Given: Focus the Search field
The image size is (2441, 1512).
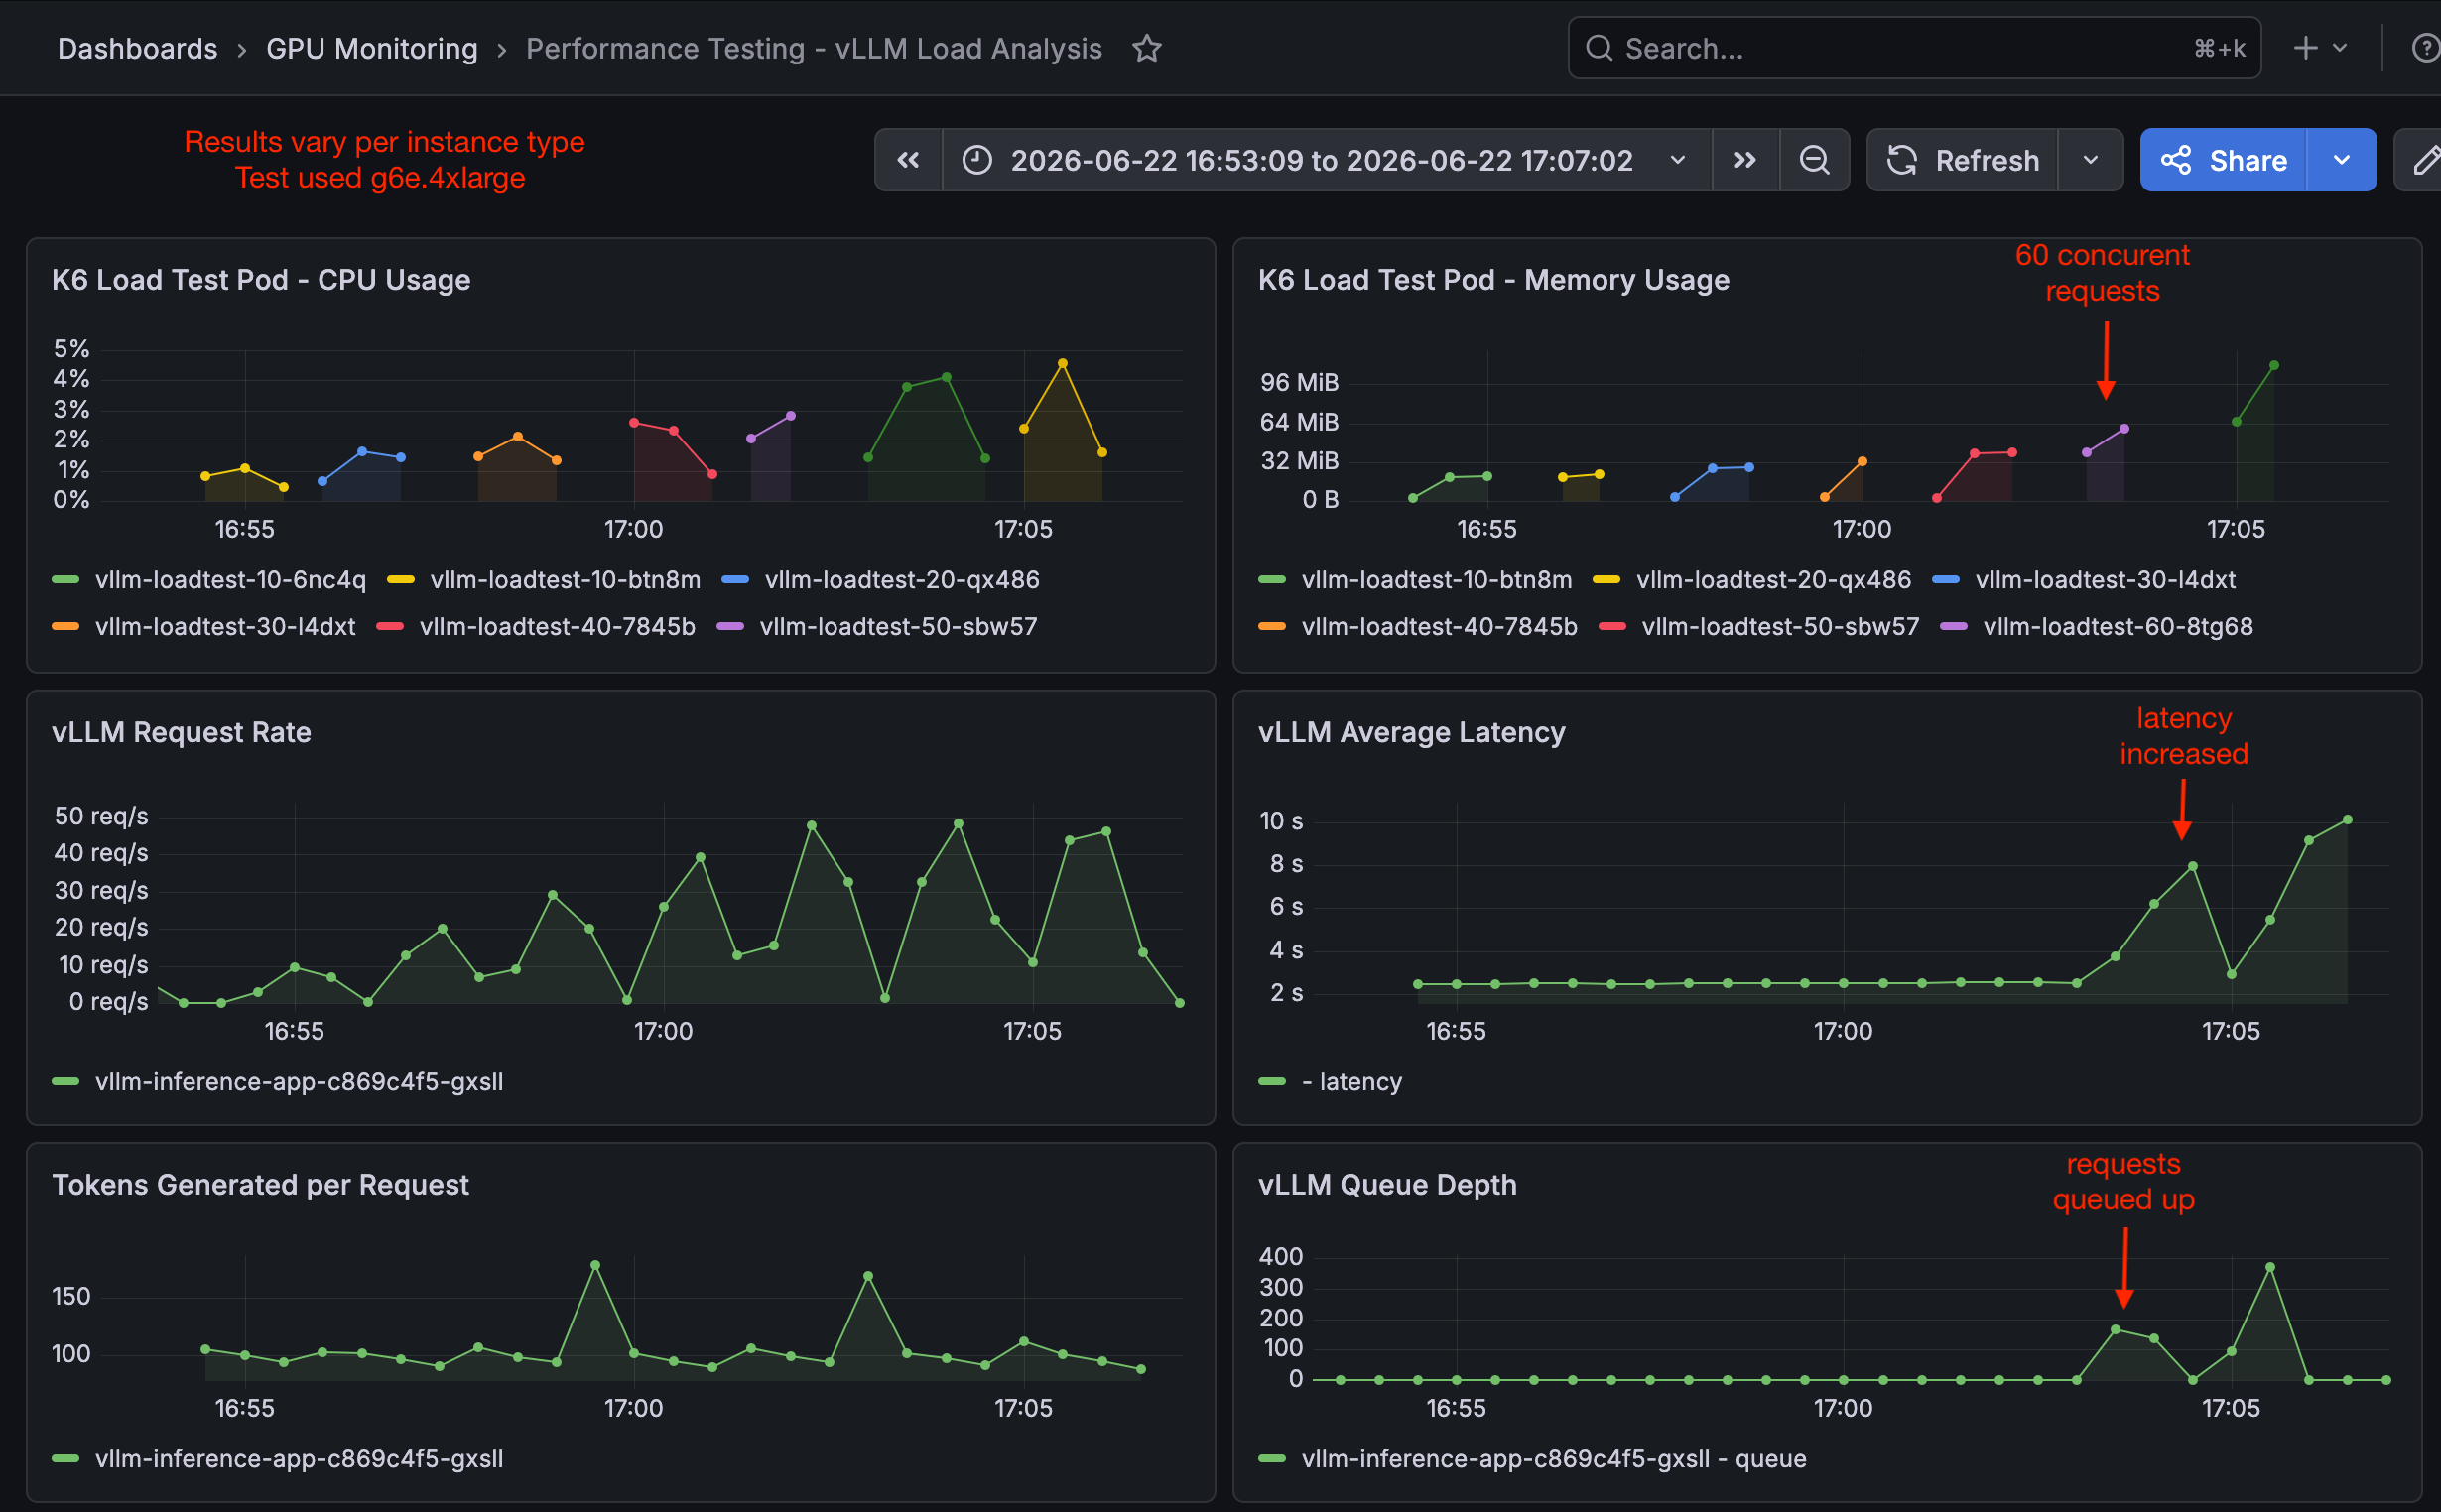Looking at the screenshot, I should coord(1914,48).
